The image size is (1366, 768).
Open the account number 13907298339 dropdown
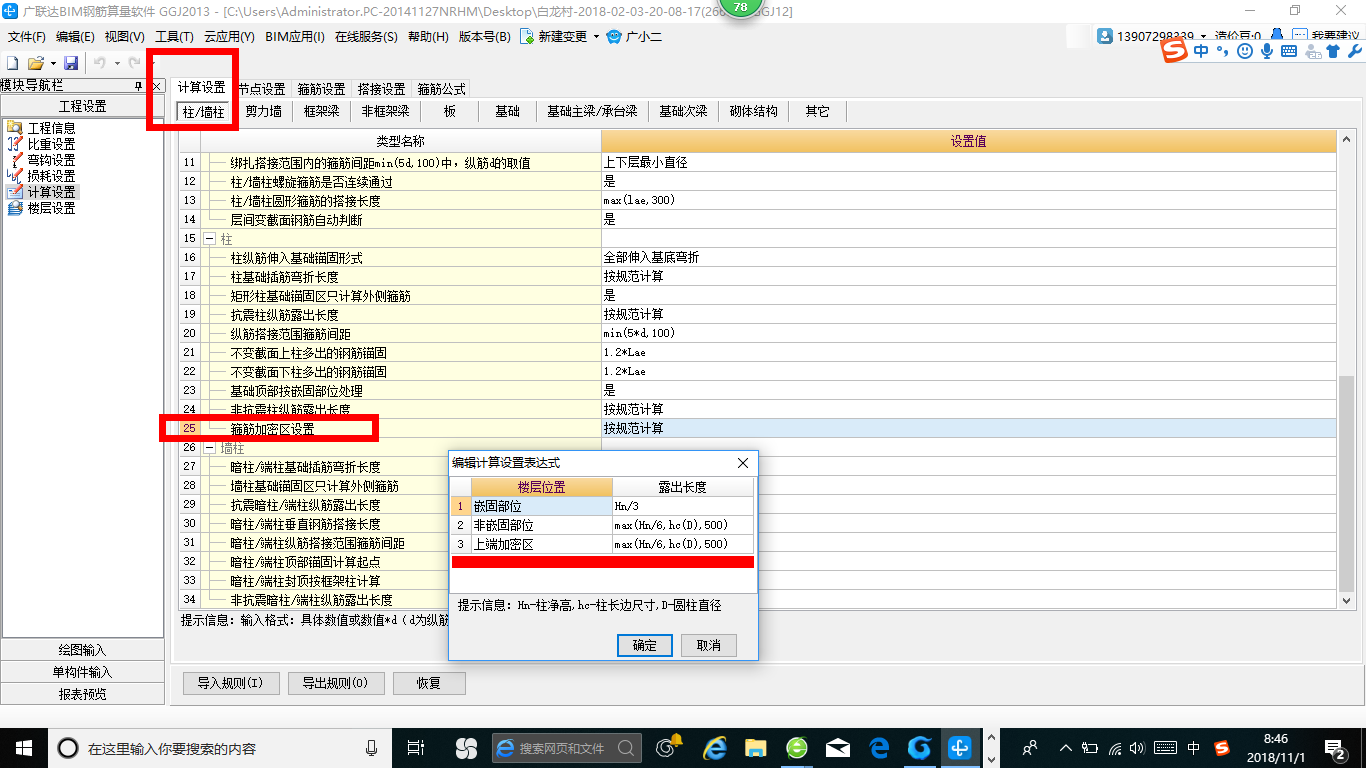coord(1204,36)
